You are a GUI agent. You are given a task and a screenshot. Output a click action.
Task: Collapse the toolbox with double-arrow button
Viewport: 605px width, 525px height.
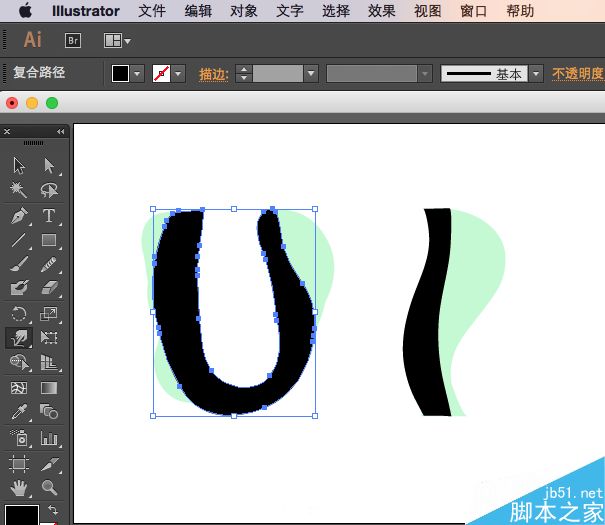61,132
